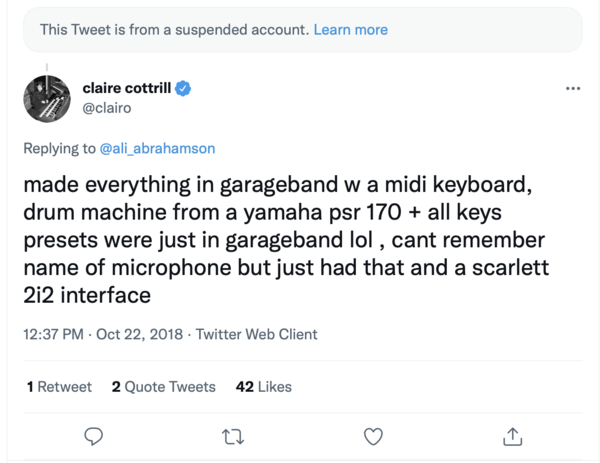600x463 pixels.
Task: Click the tweet body text
Action: [x=286, y=240]
